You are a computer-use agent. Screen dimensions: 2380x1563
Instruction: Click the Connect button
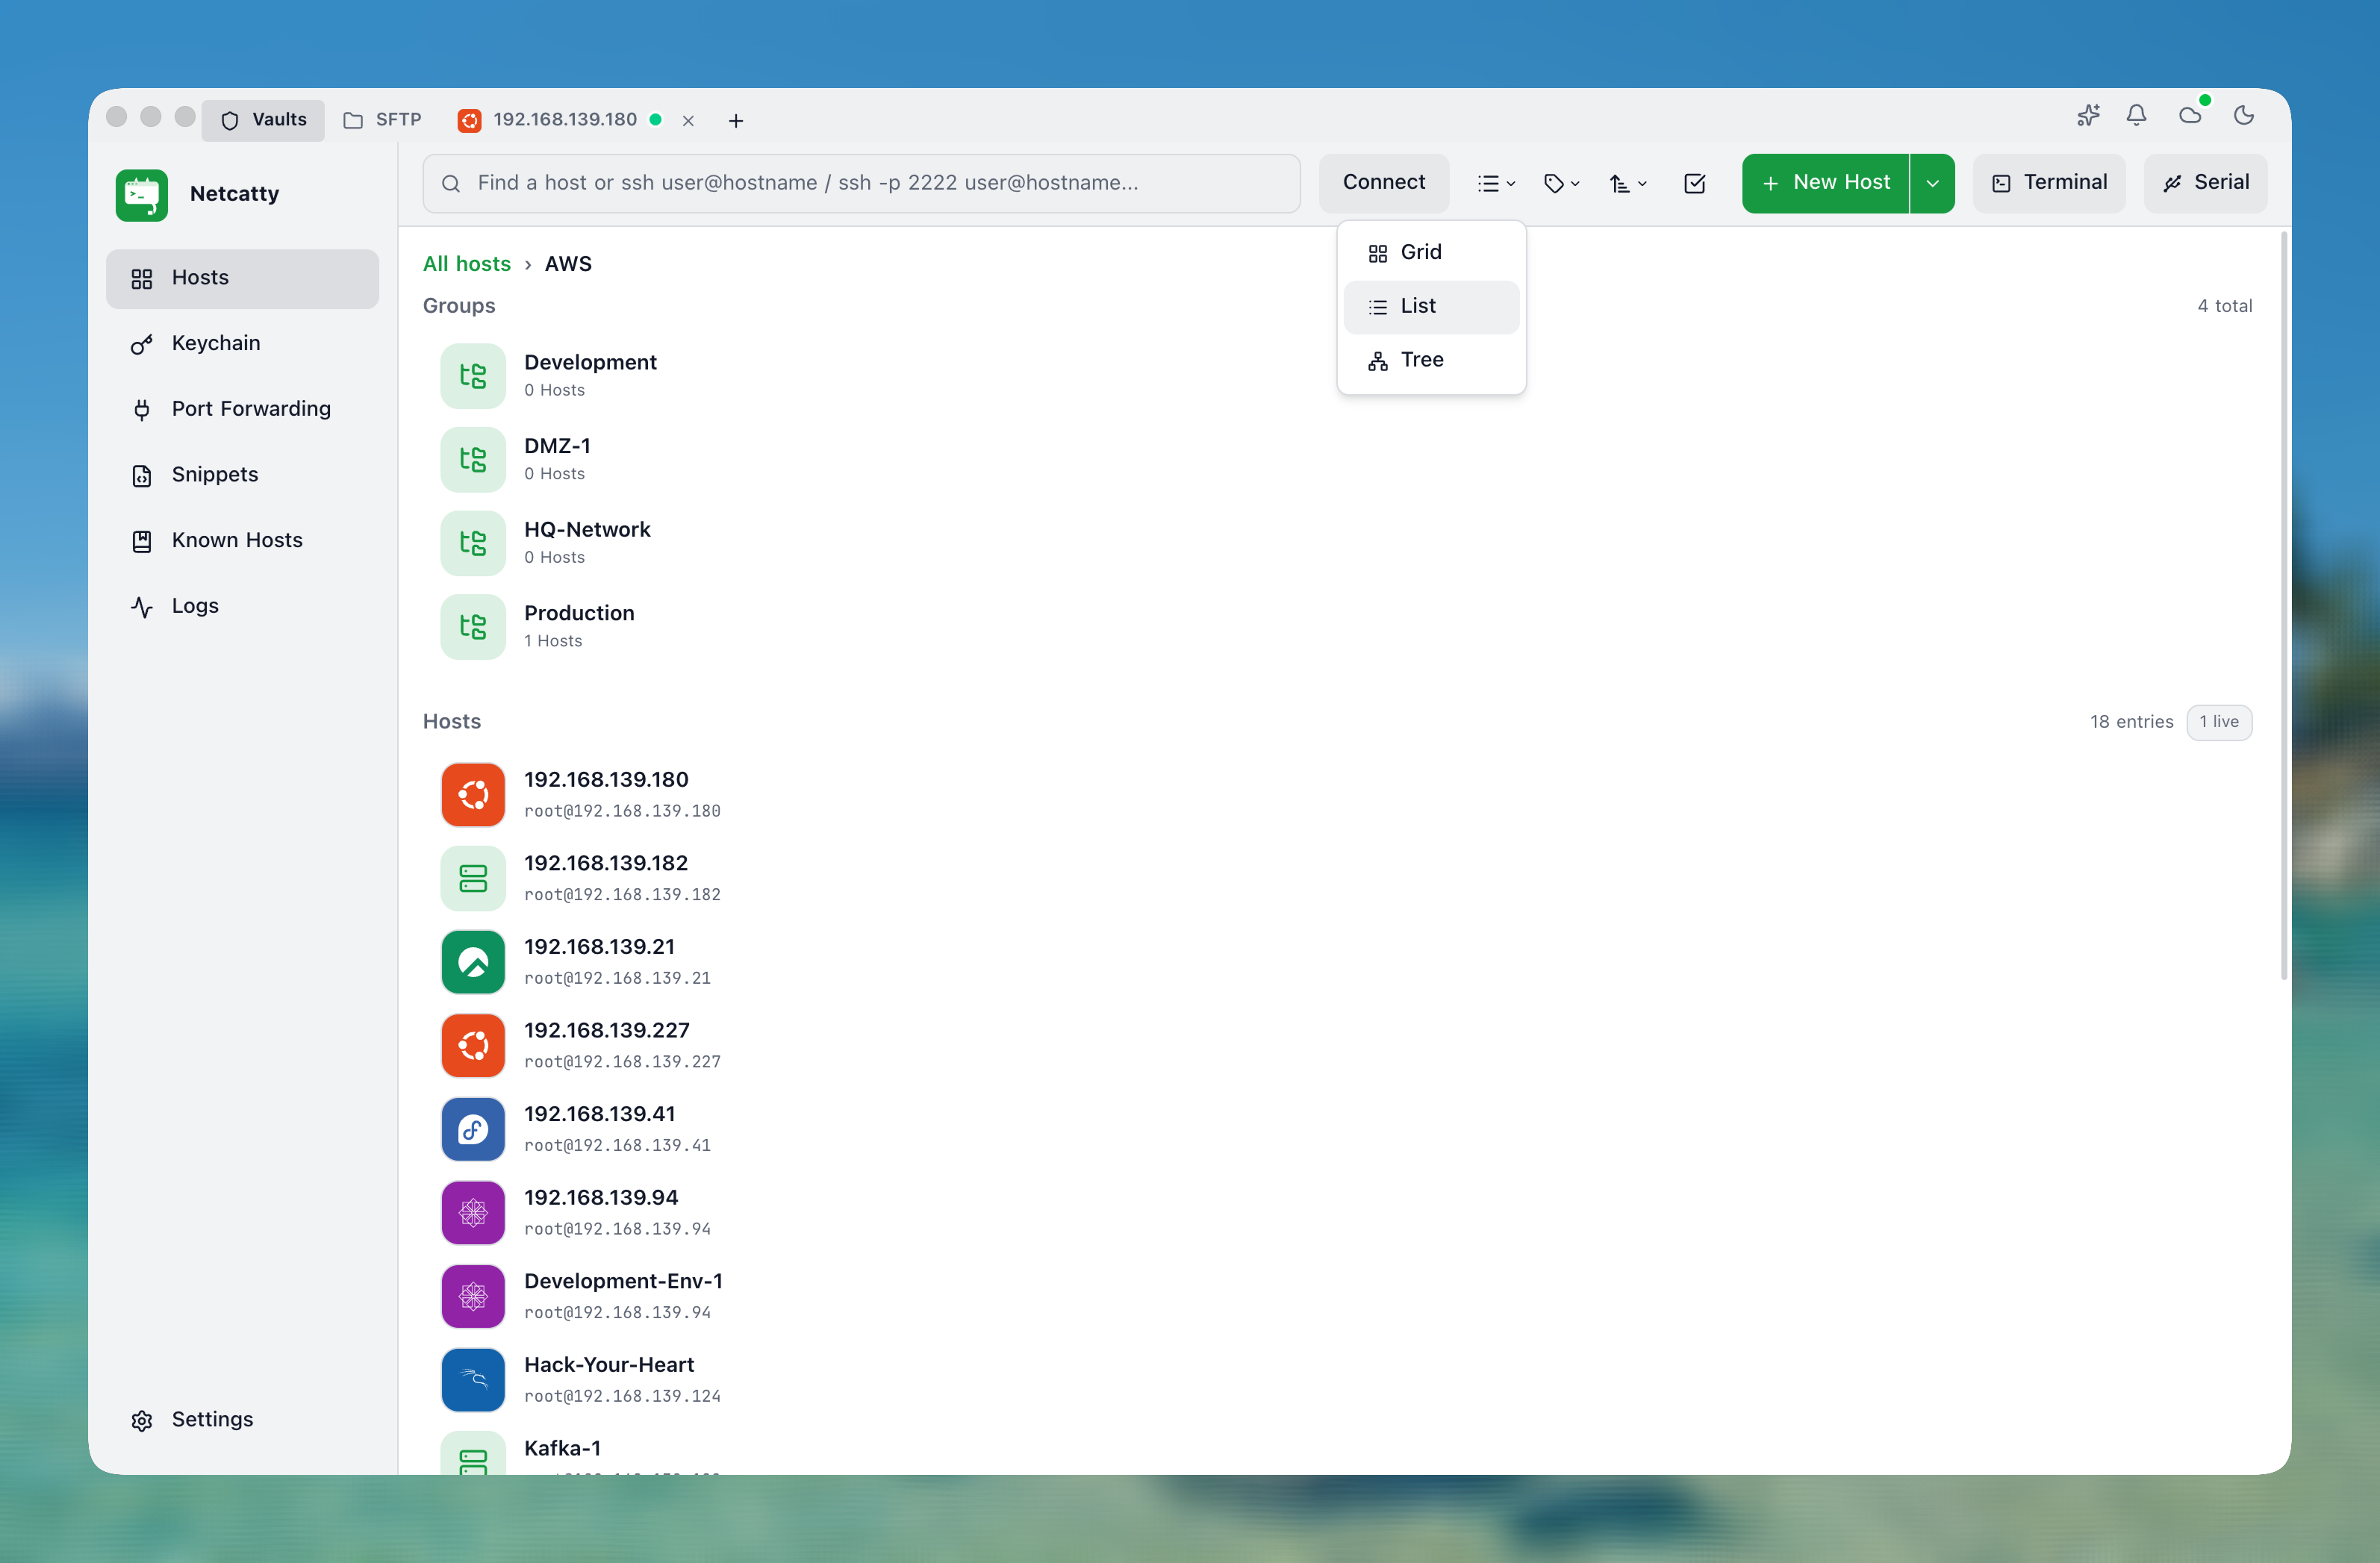tap(1384, 183)
